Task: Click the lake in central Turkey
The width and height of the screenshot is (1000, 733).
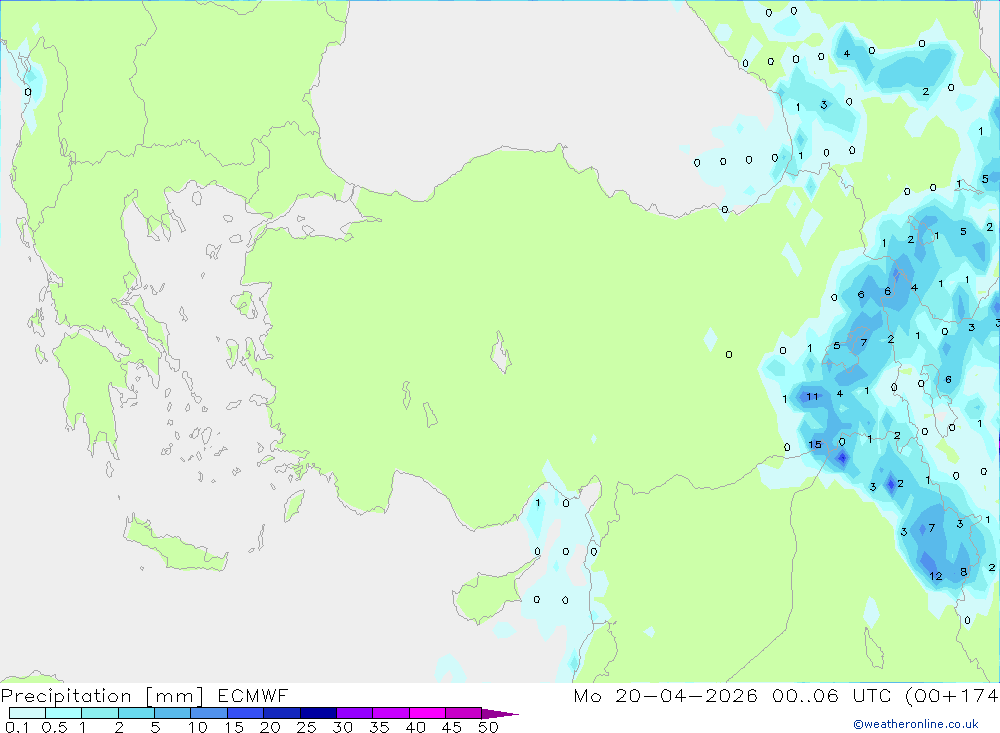Action: (x=501, y=352)
